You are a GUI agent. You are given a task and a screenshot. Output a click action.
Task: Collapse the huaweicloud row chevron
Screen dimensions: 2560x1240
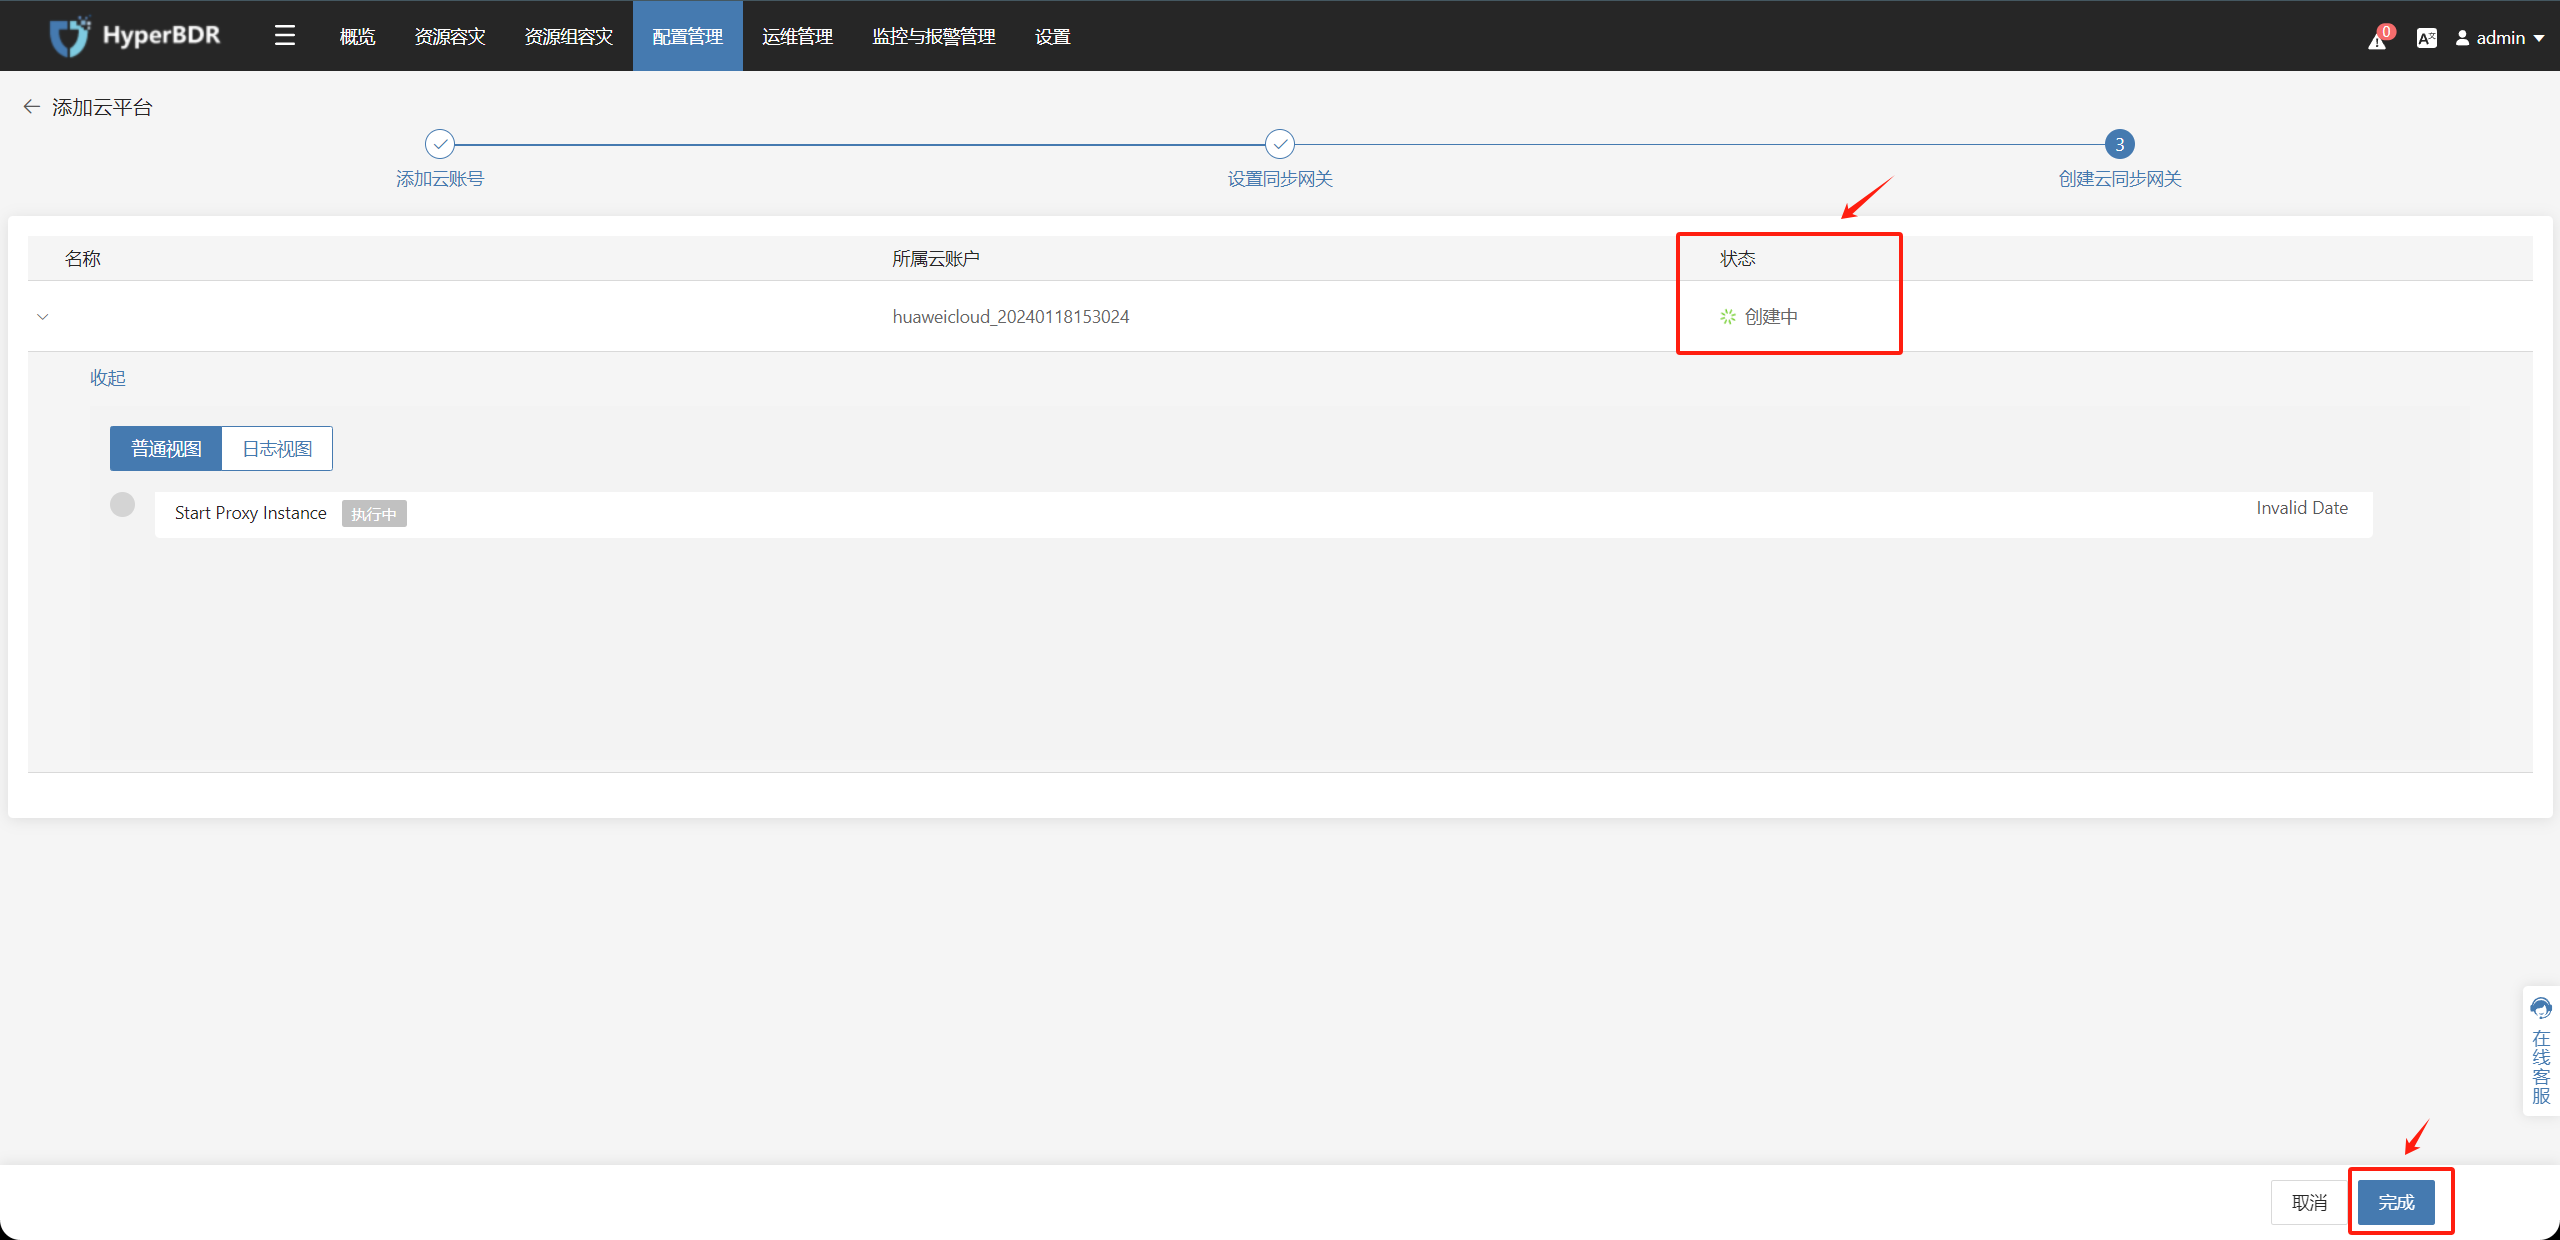click(43, 317)
